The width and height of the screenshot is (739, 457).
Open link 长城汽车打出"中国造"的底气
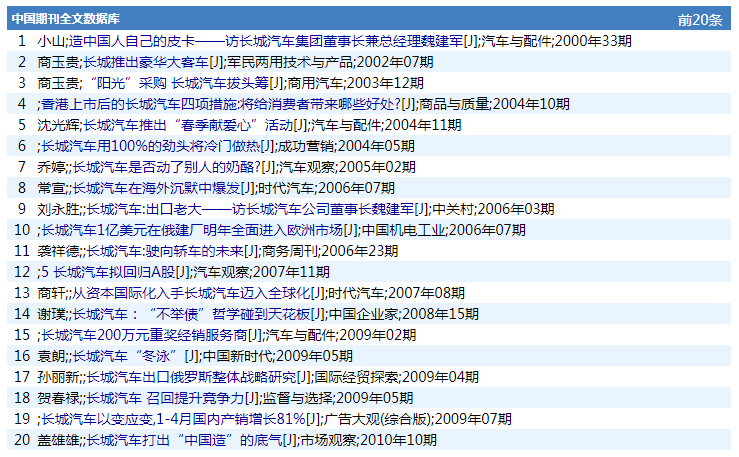184,440
